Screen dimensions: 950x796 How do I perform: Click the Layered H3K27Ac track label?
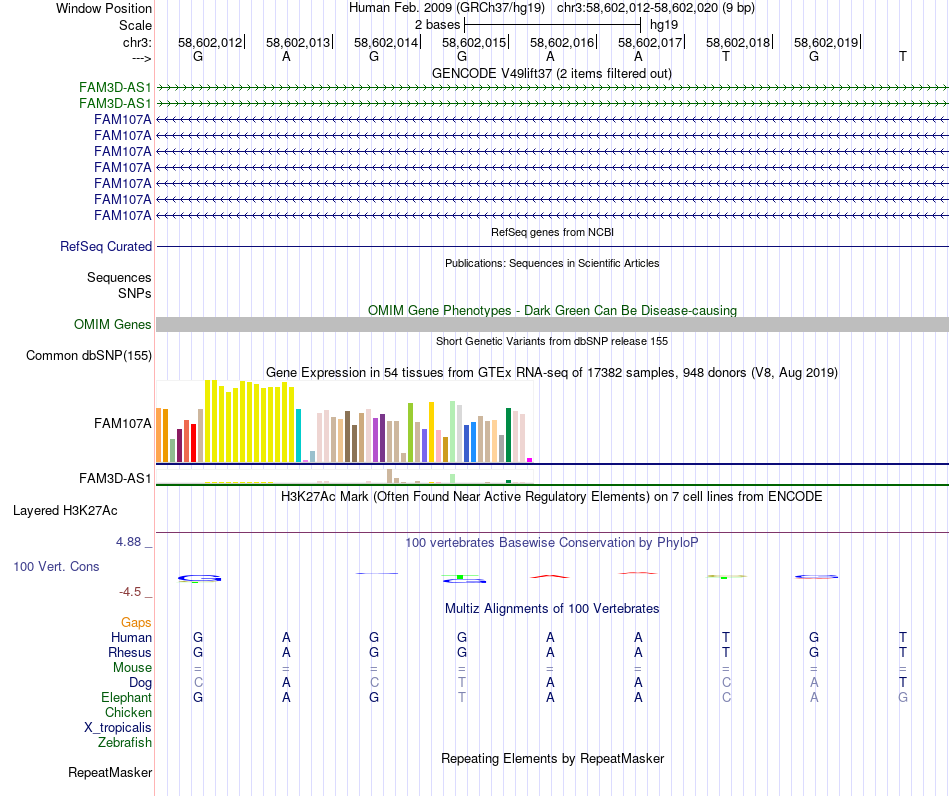coord(65,511)
